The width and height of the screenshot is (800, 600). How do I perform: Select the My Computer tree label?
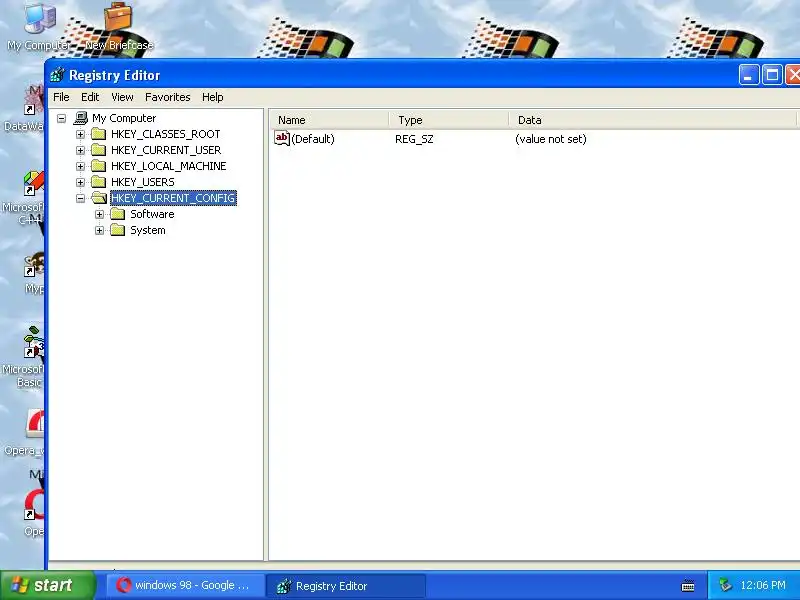(124, 118)
